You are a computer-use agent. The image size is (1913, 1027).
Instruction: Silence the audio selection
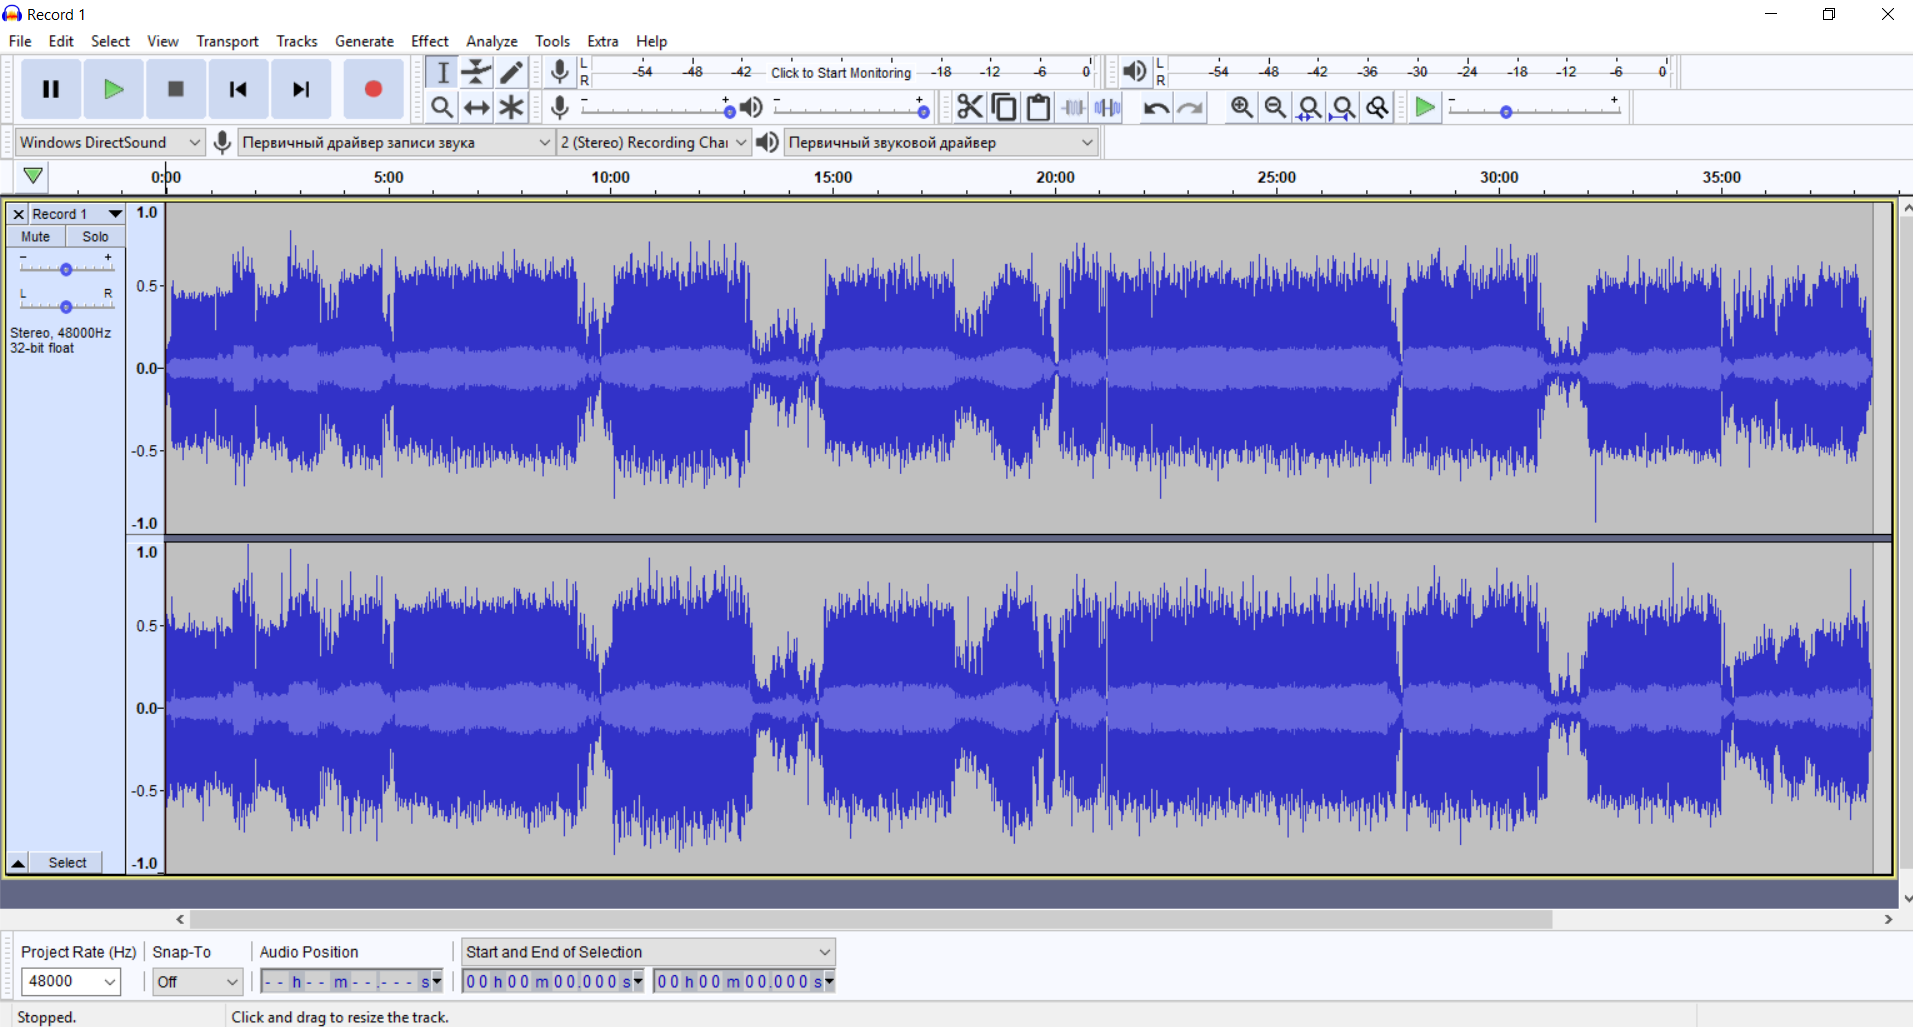coord(1107,107)
